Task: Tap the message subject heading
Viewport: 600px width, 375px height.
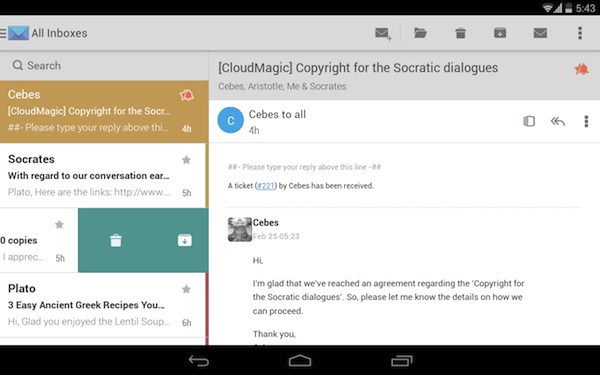Action: pyautogui.click(x=358, y=68)
